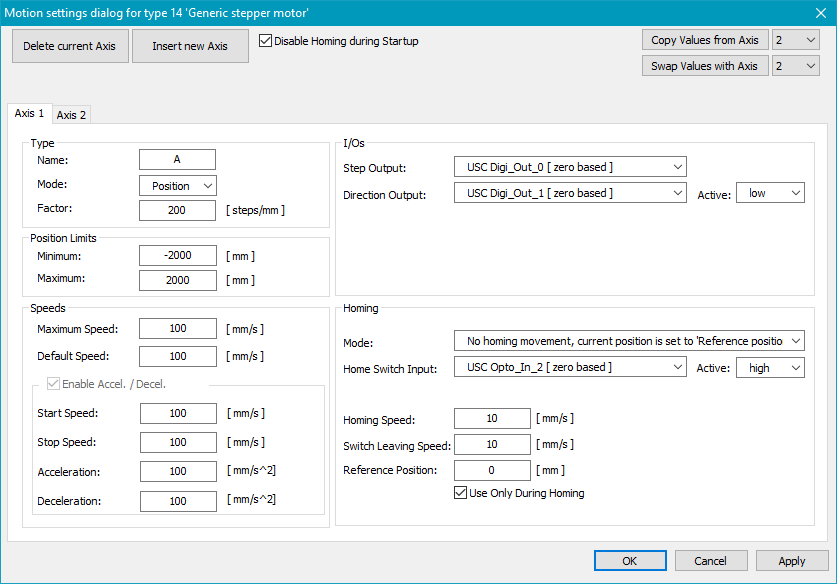Select the Axis 1 tab
Viewport: 837px width, 584px height.
[29, 114]
